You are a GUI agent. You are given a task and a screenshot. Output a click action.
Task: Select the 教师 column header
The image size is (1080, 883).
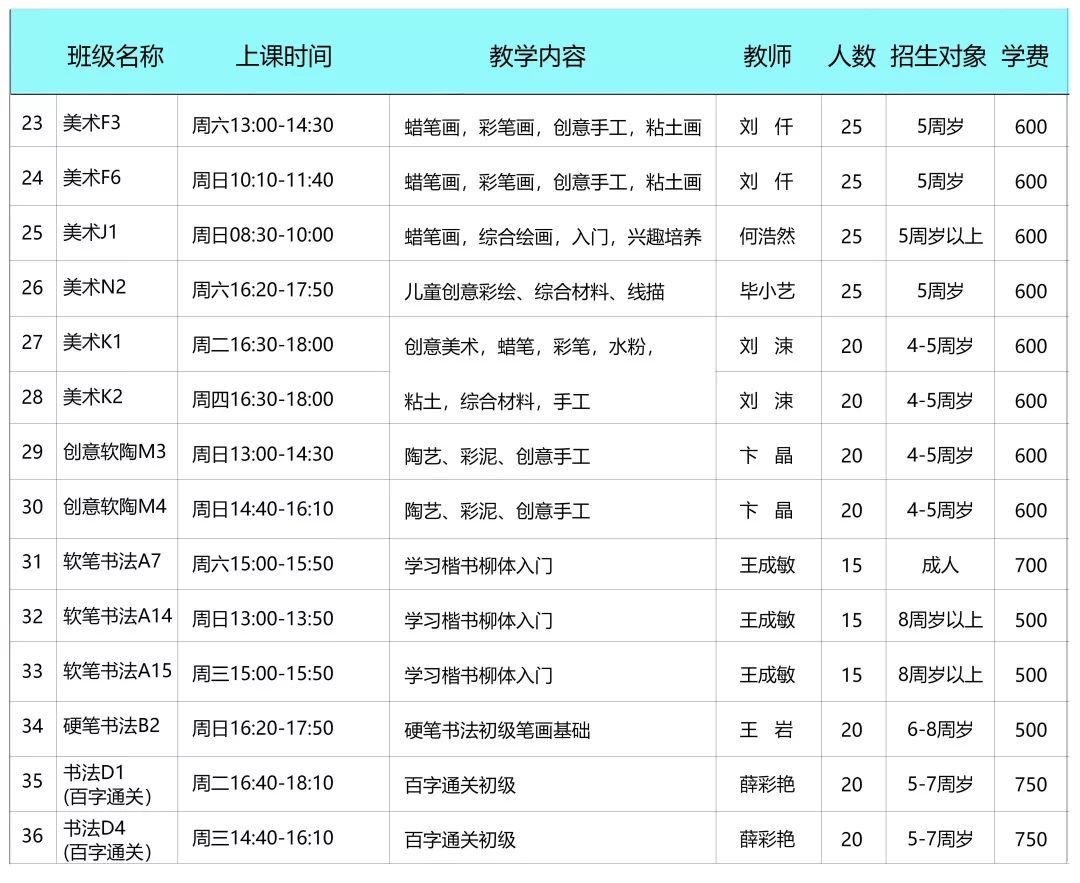pos(767,56)
